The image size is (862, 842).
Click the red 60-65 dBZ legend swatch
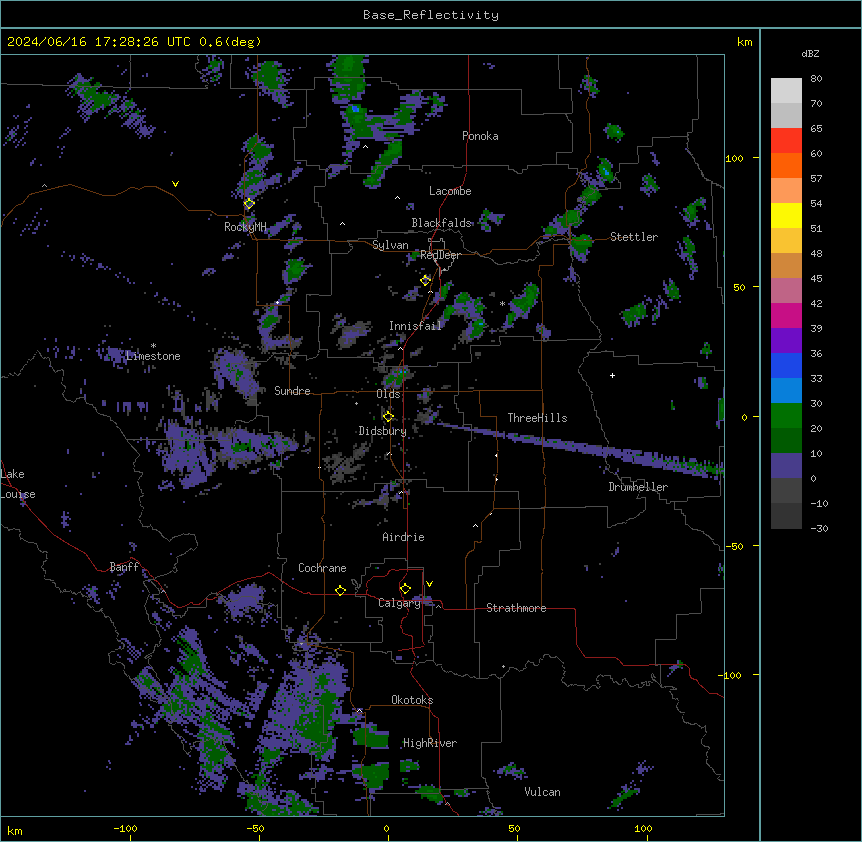(786, 141)
